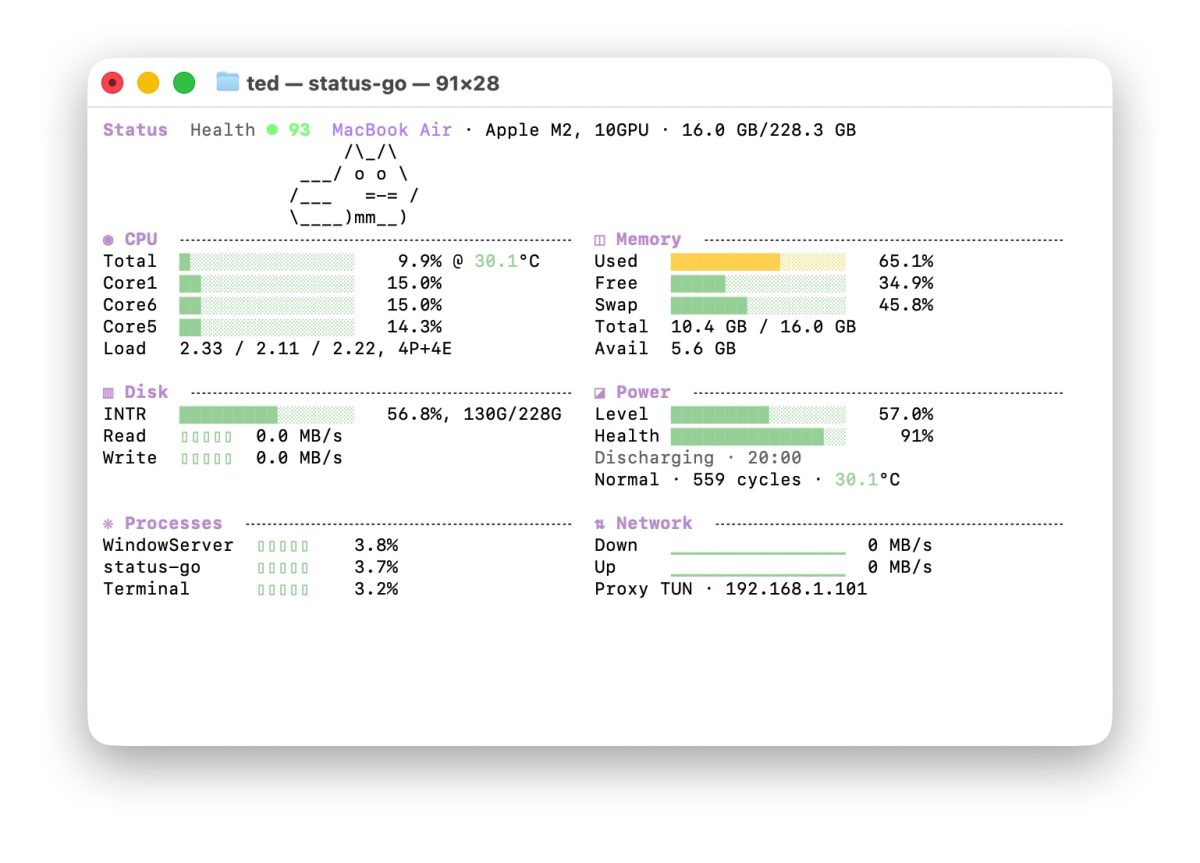Viewport: 1200px width, 863px height.
Task: Click the WindowServer process activity blocks
Action: (283, 546)
